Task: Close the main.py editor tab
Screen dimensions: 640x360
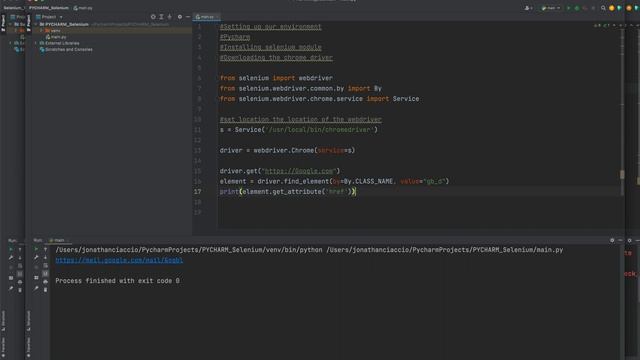Action: (x=218, y=17)
